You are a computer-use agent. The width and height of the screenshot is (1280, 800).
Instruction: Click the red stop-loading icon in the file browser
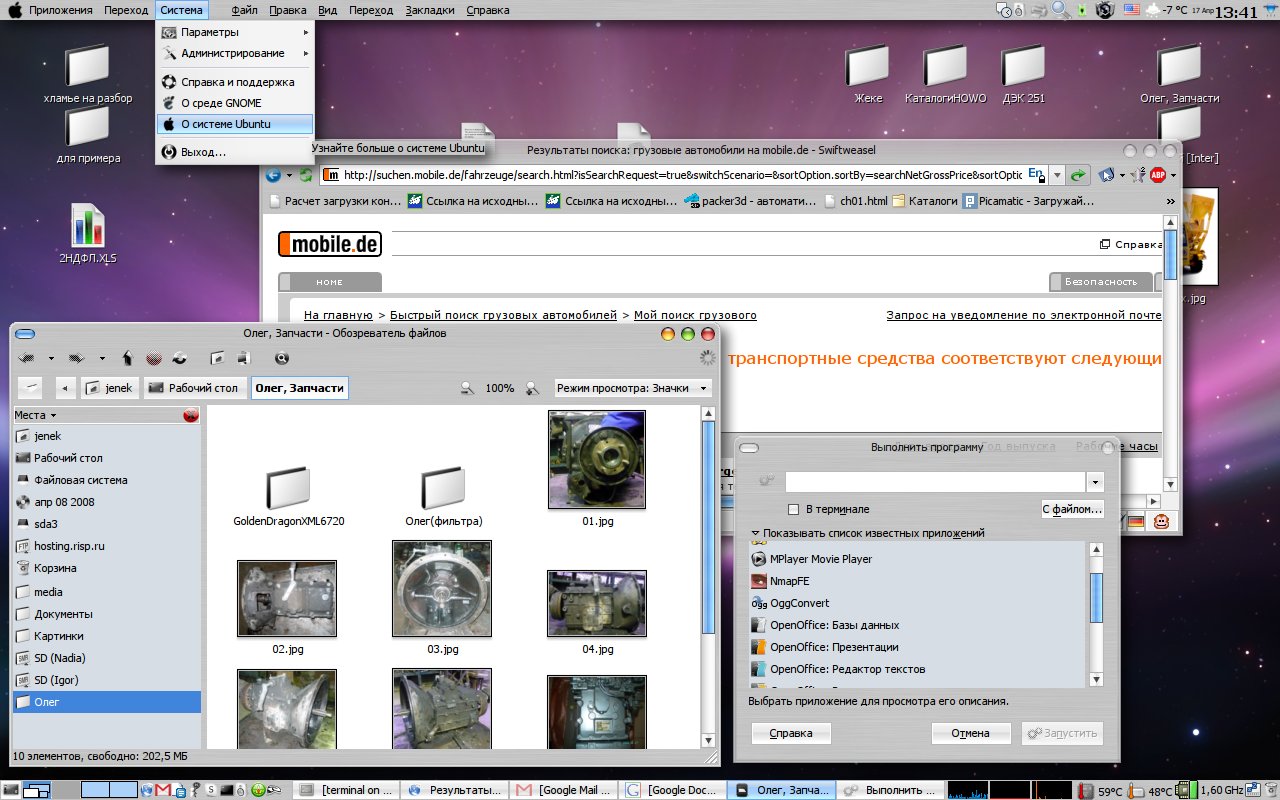[154, 357]
